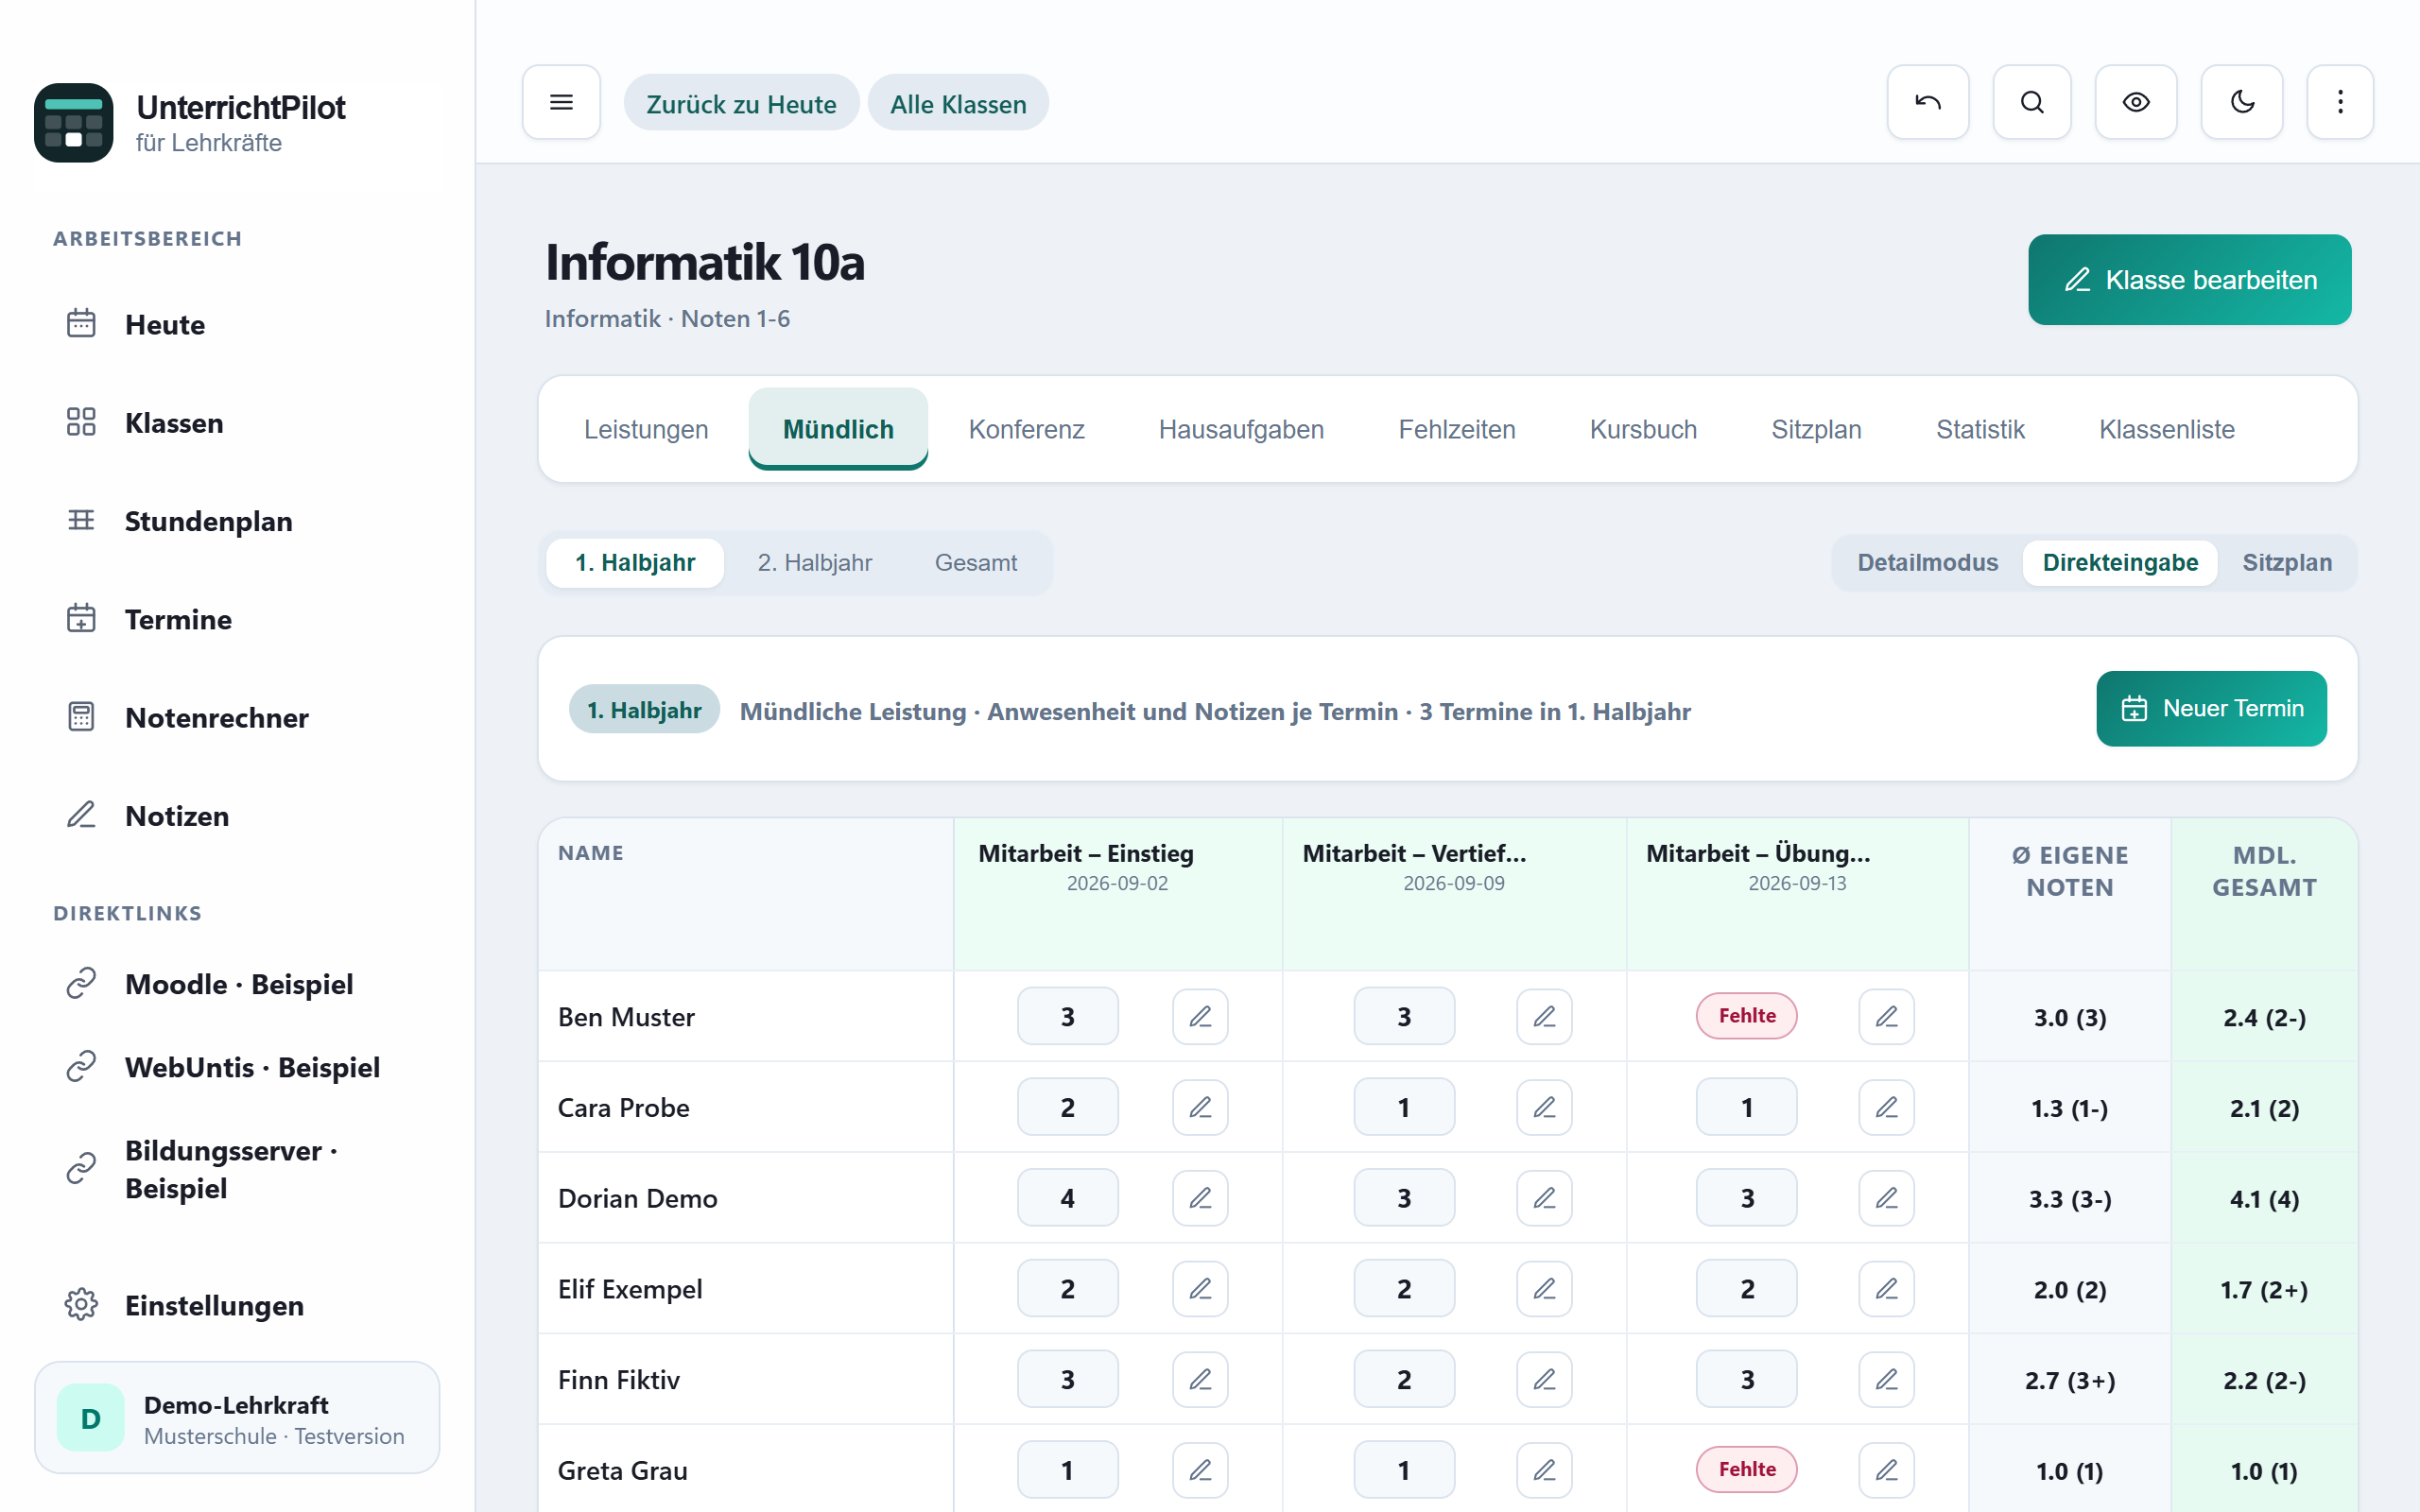Image resolution: width=2420 pixels, height=1512 pixels.
Task: Click Ben Muster's Fehlte badge
Action: point(1746,1016)
